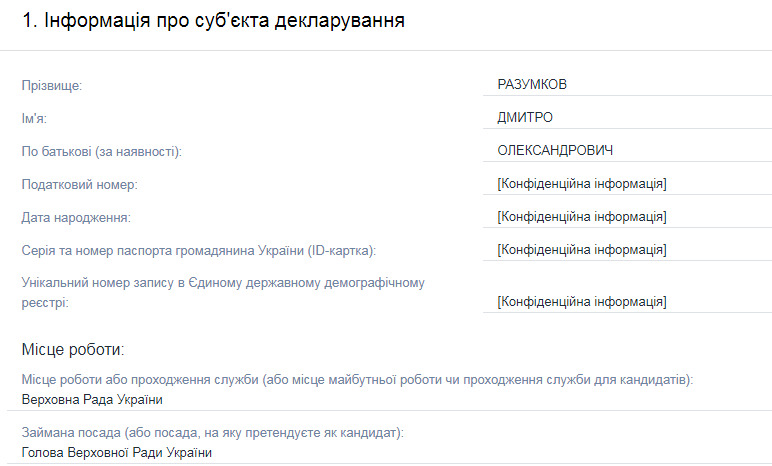Click the Податковий номер label

tap(80, 185)
